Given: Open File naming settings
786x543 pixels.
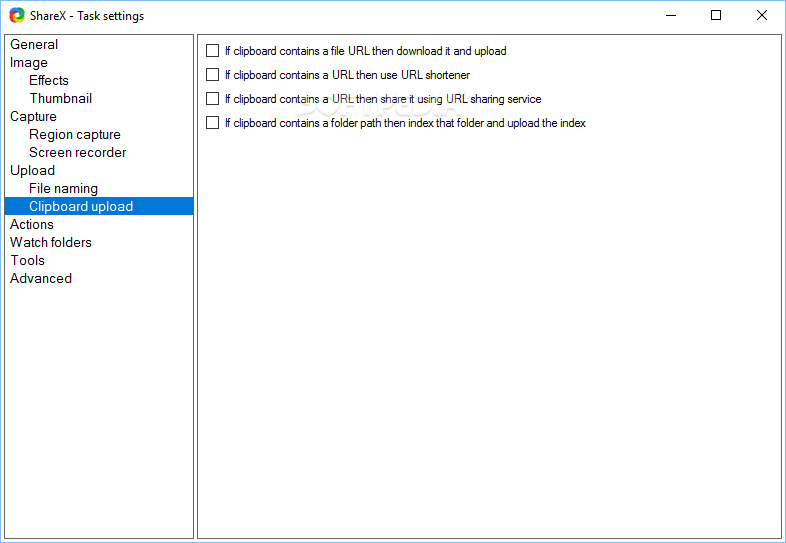Looking at the screenshot, I should click(63, 189).
